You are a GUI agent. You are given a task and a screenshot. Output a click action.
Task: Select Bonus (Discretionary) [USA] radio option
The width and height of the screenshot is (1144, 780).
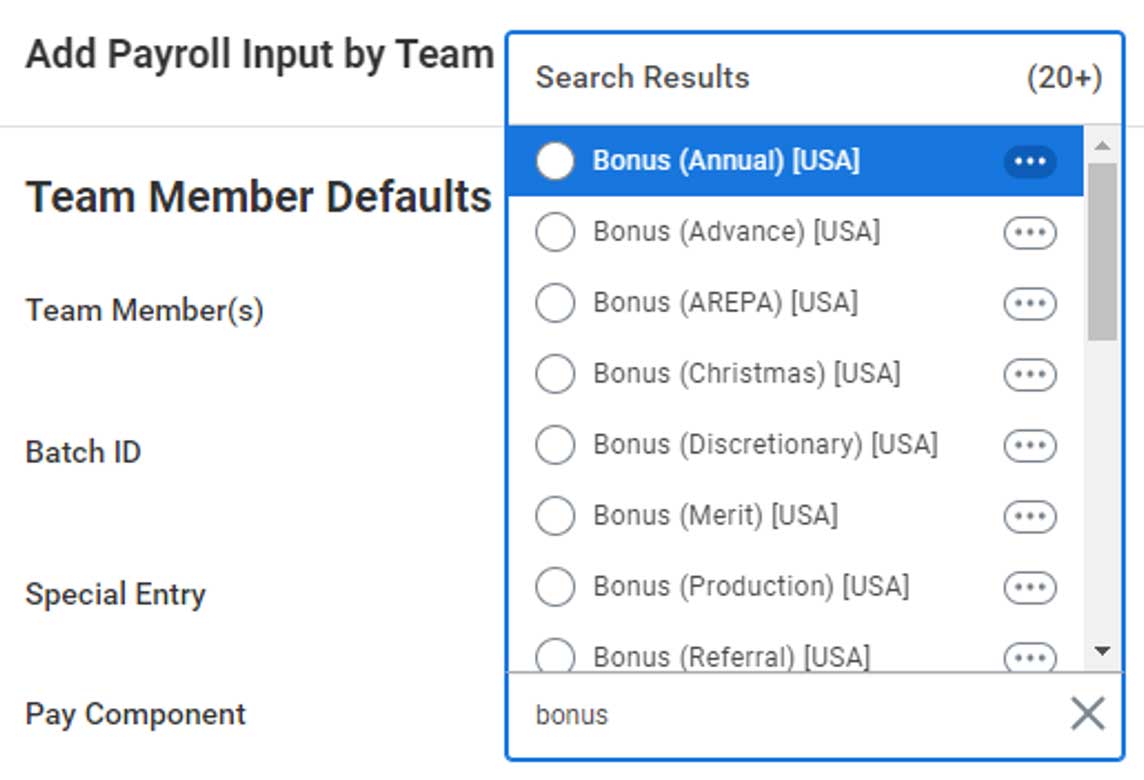click(555, 445)
